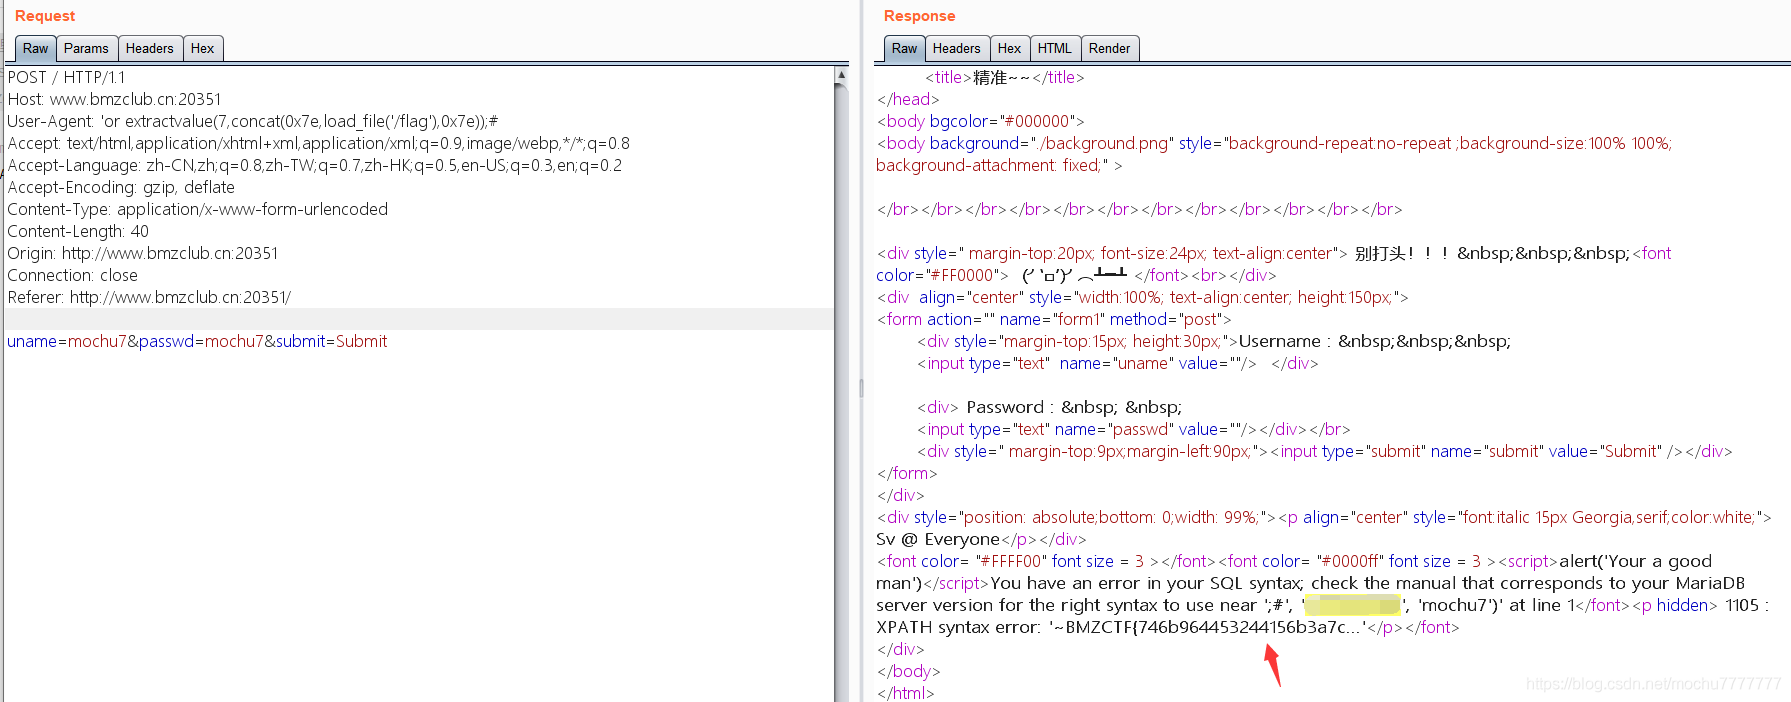Switch to the Response Raw tab
The height and width of the screenshot is (702, 1791).
point(905,48)
